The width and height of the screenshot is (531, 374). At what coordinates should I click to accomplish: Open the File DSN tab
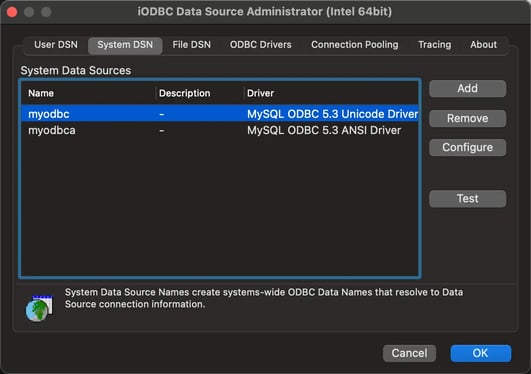pos(191,45)
